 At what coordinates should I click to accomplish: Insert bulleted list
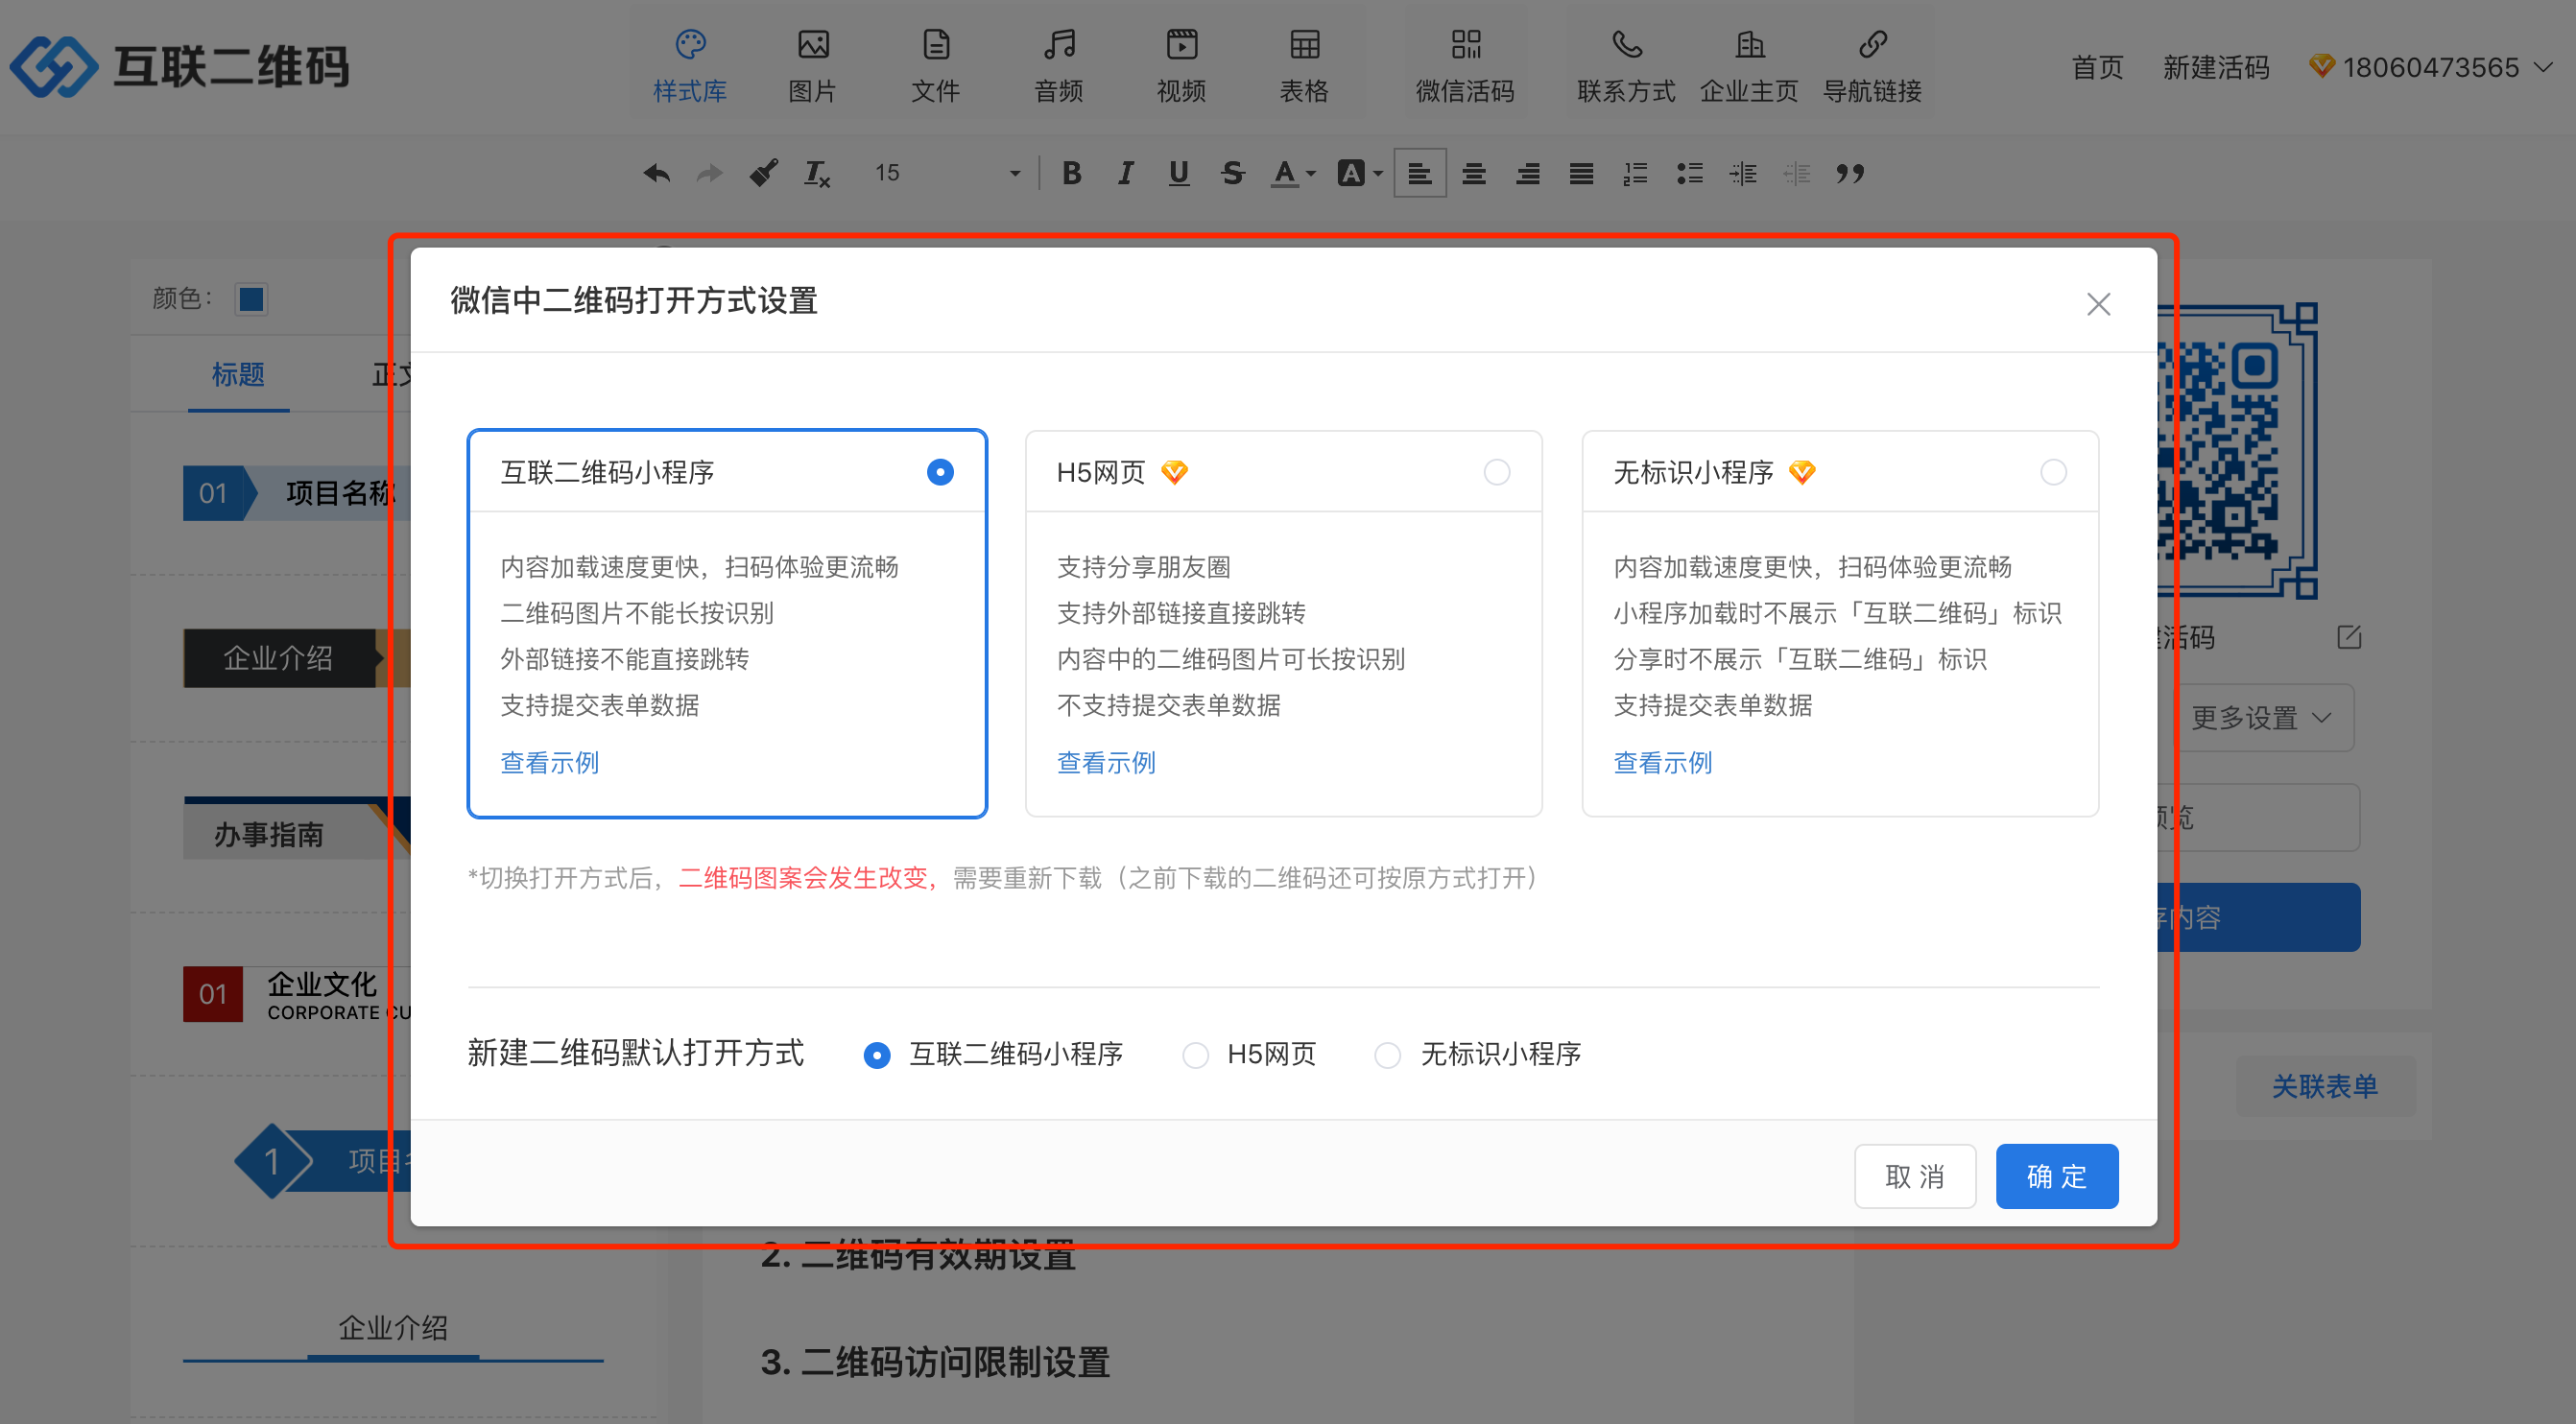tap(1689, 173)
